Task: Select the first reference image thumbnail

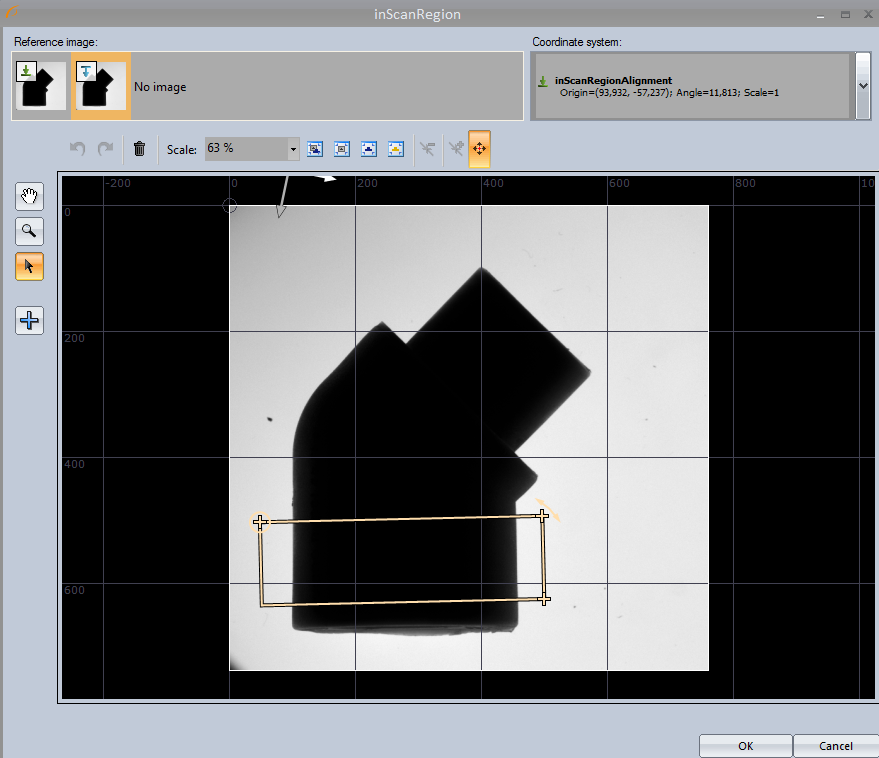Action: tap(41, 86)
